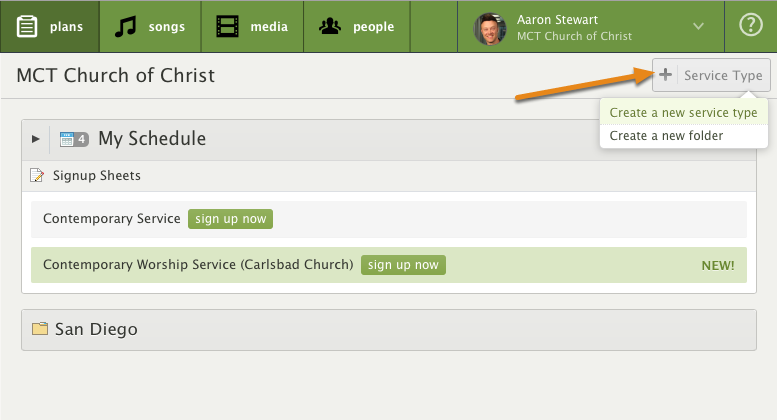The height and width of the screenshot is (420, 777).
Task: Click the plus icon for Service Type
Action: 666,75
